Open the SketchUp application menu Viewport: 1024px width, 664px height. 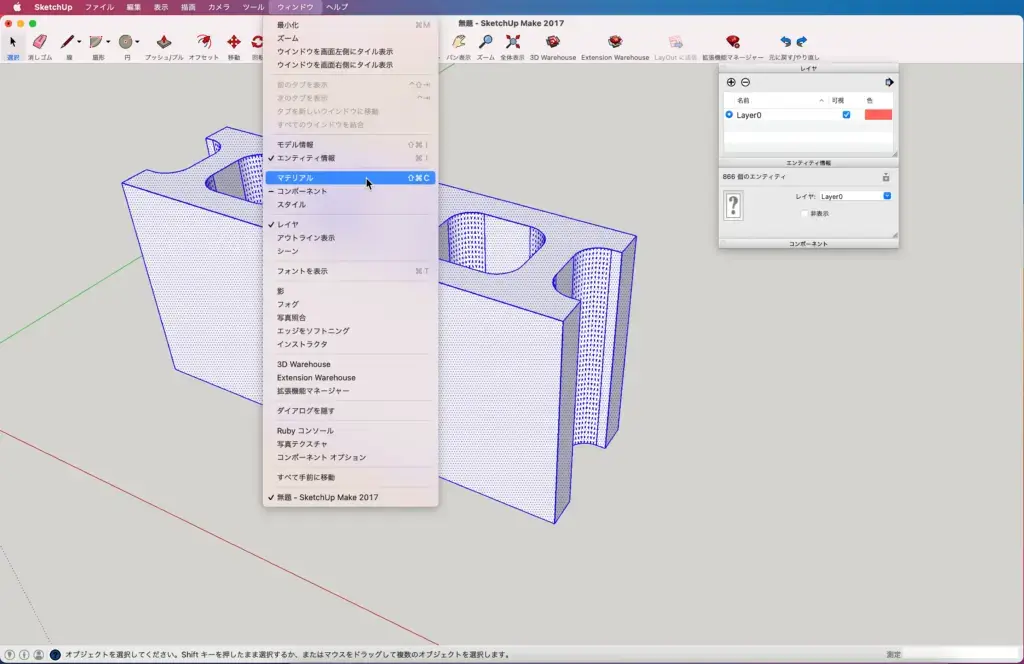(53, 7)
